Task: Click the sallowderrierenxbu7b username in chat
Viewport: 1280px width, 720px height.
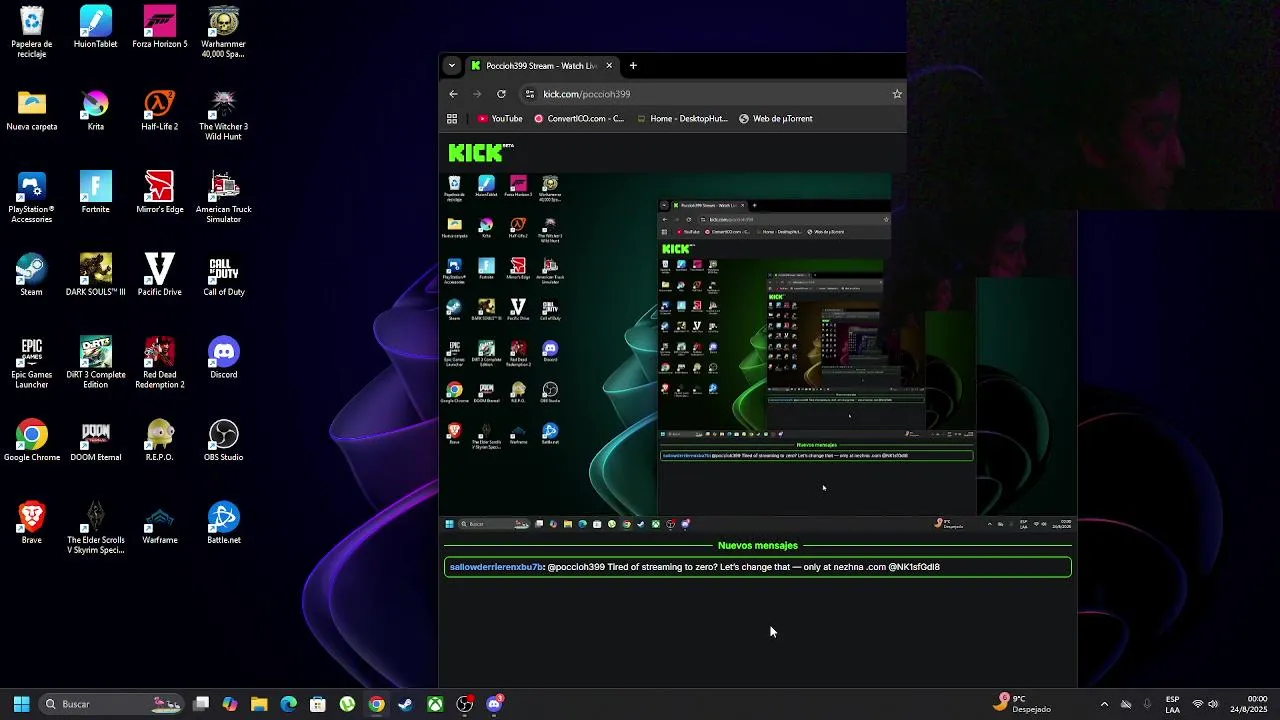Action: pyautogui.click(x=496, y=567)
